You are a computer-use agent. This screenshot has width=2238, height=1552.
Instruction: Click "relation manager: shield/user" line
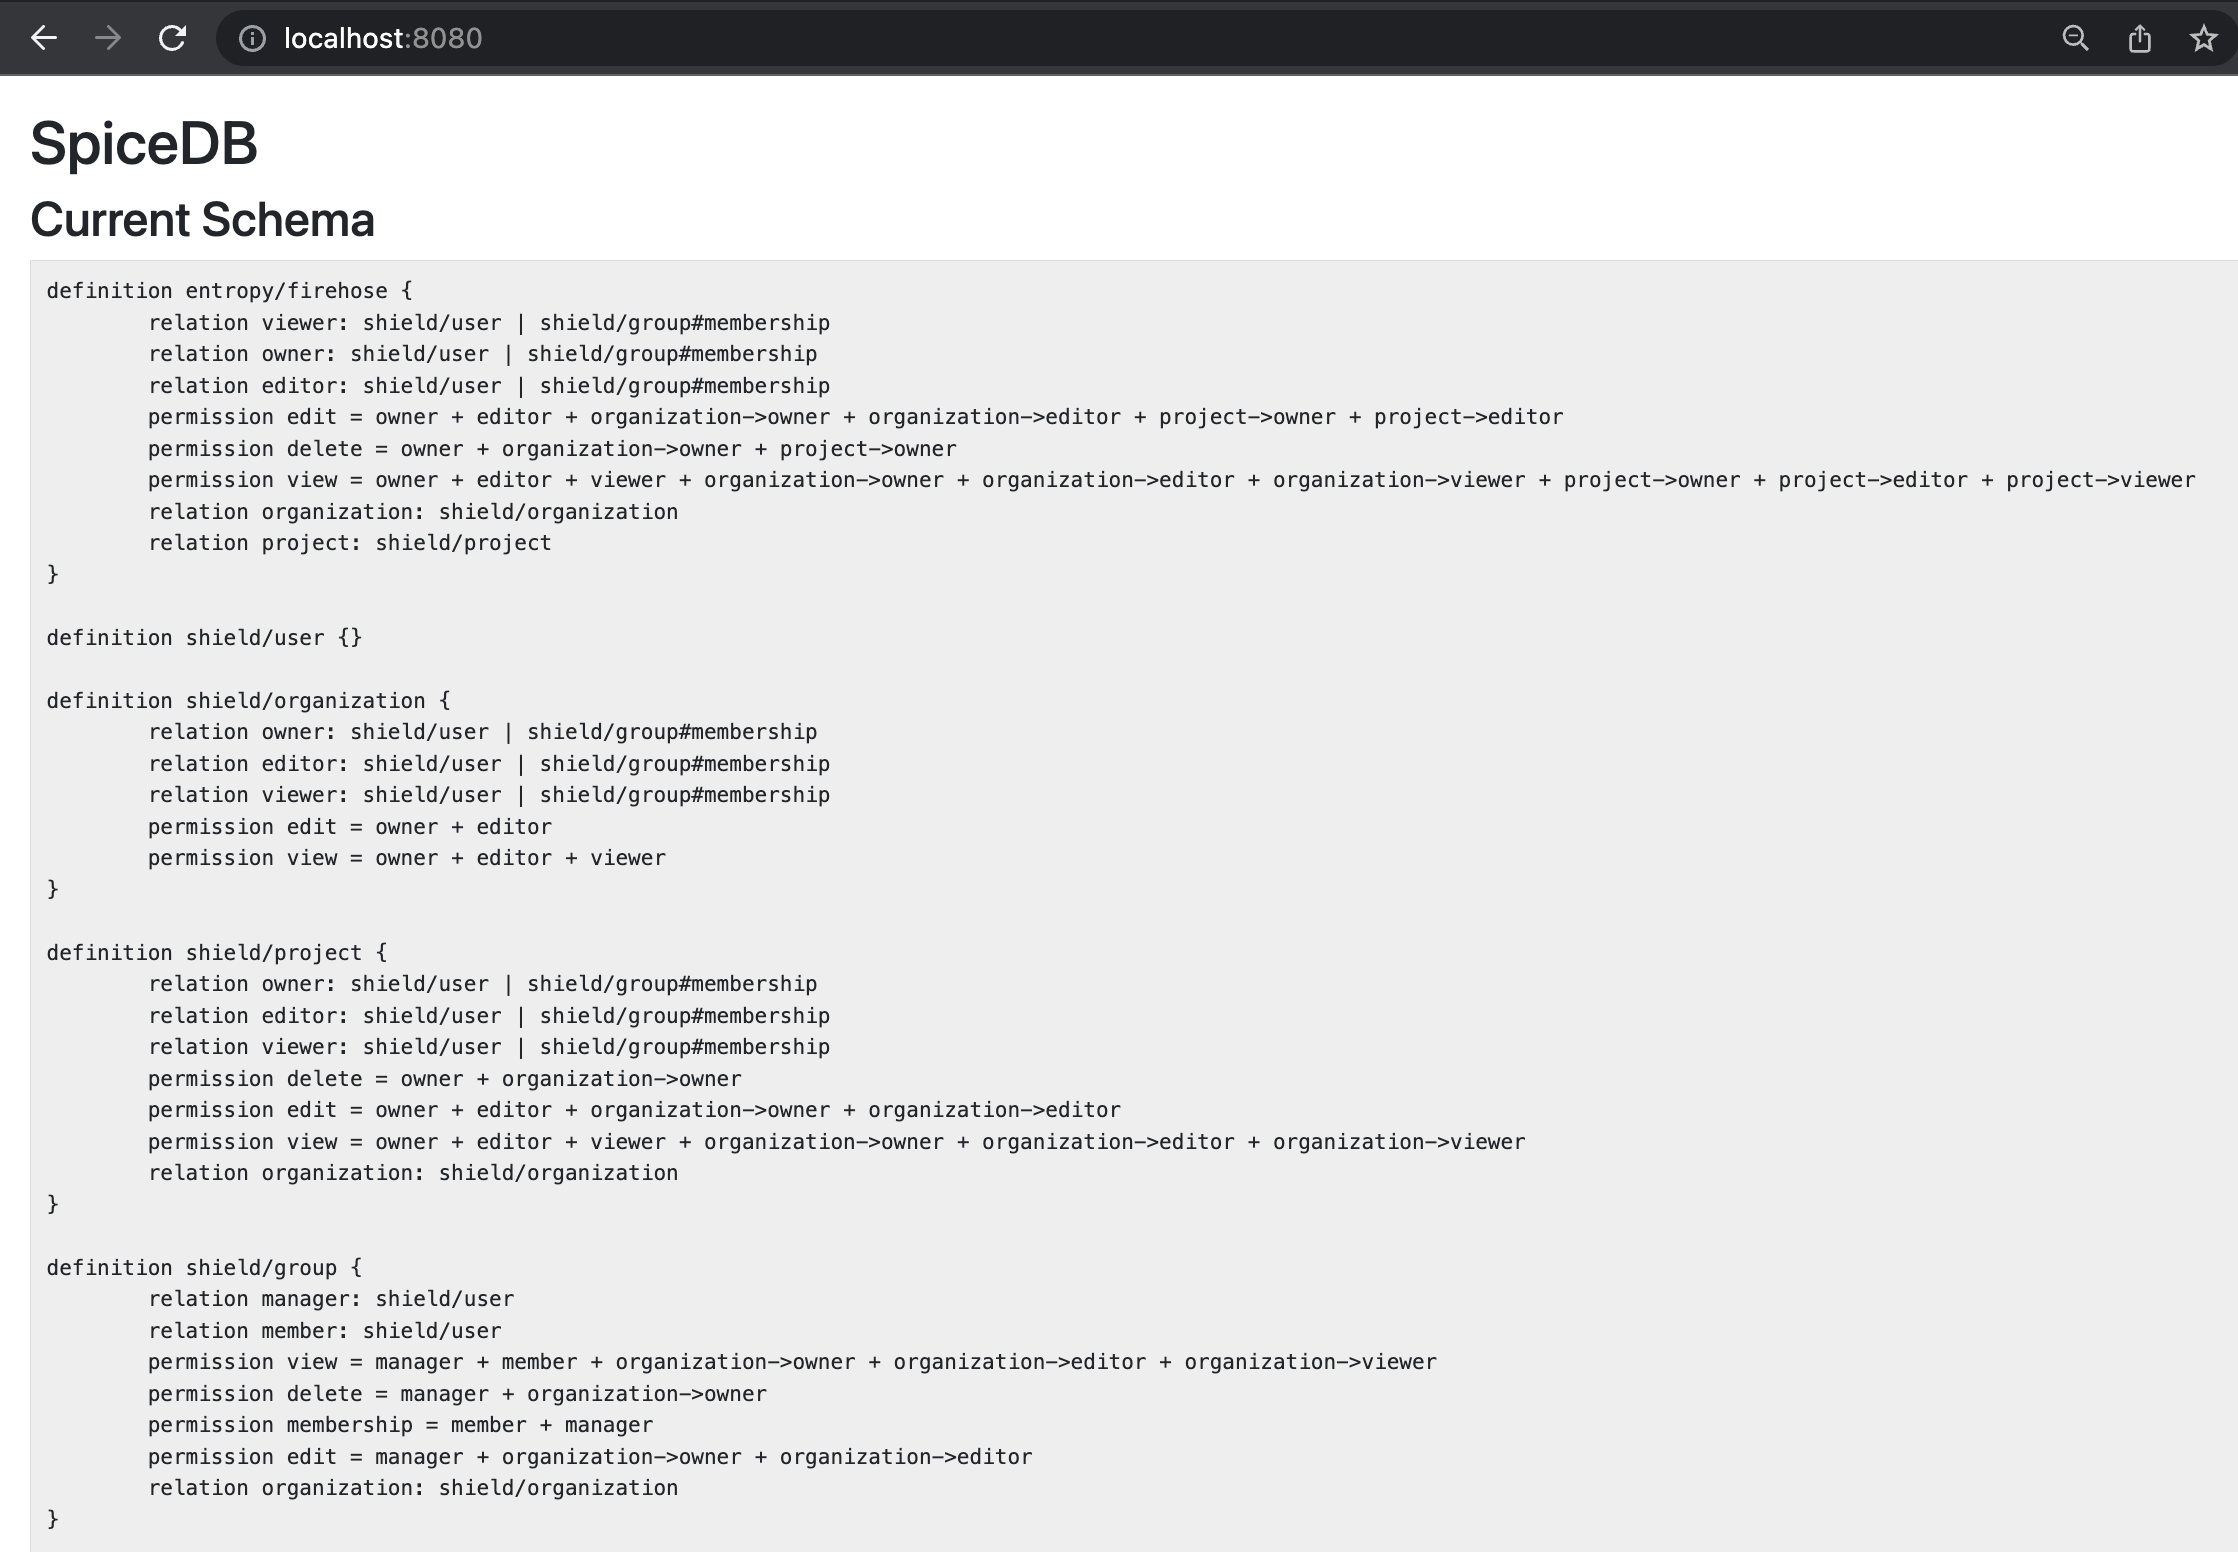[331, 1299]
